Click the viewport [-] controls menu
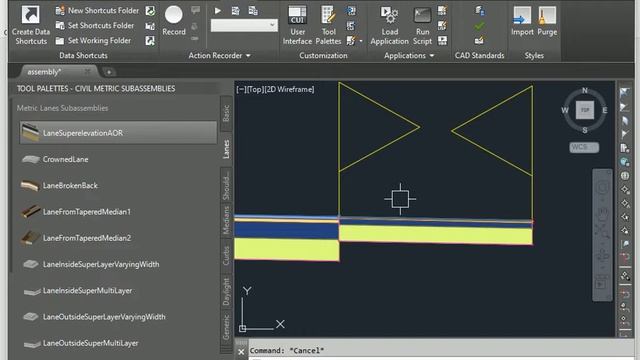The width and height of the screenshot is (640, 360). pos(241,89)
